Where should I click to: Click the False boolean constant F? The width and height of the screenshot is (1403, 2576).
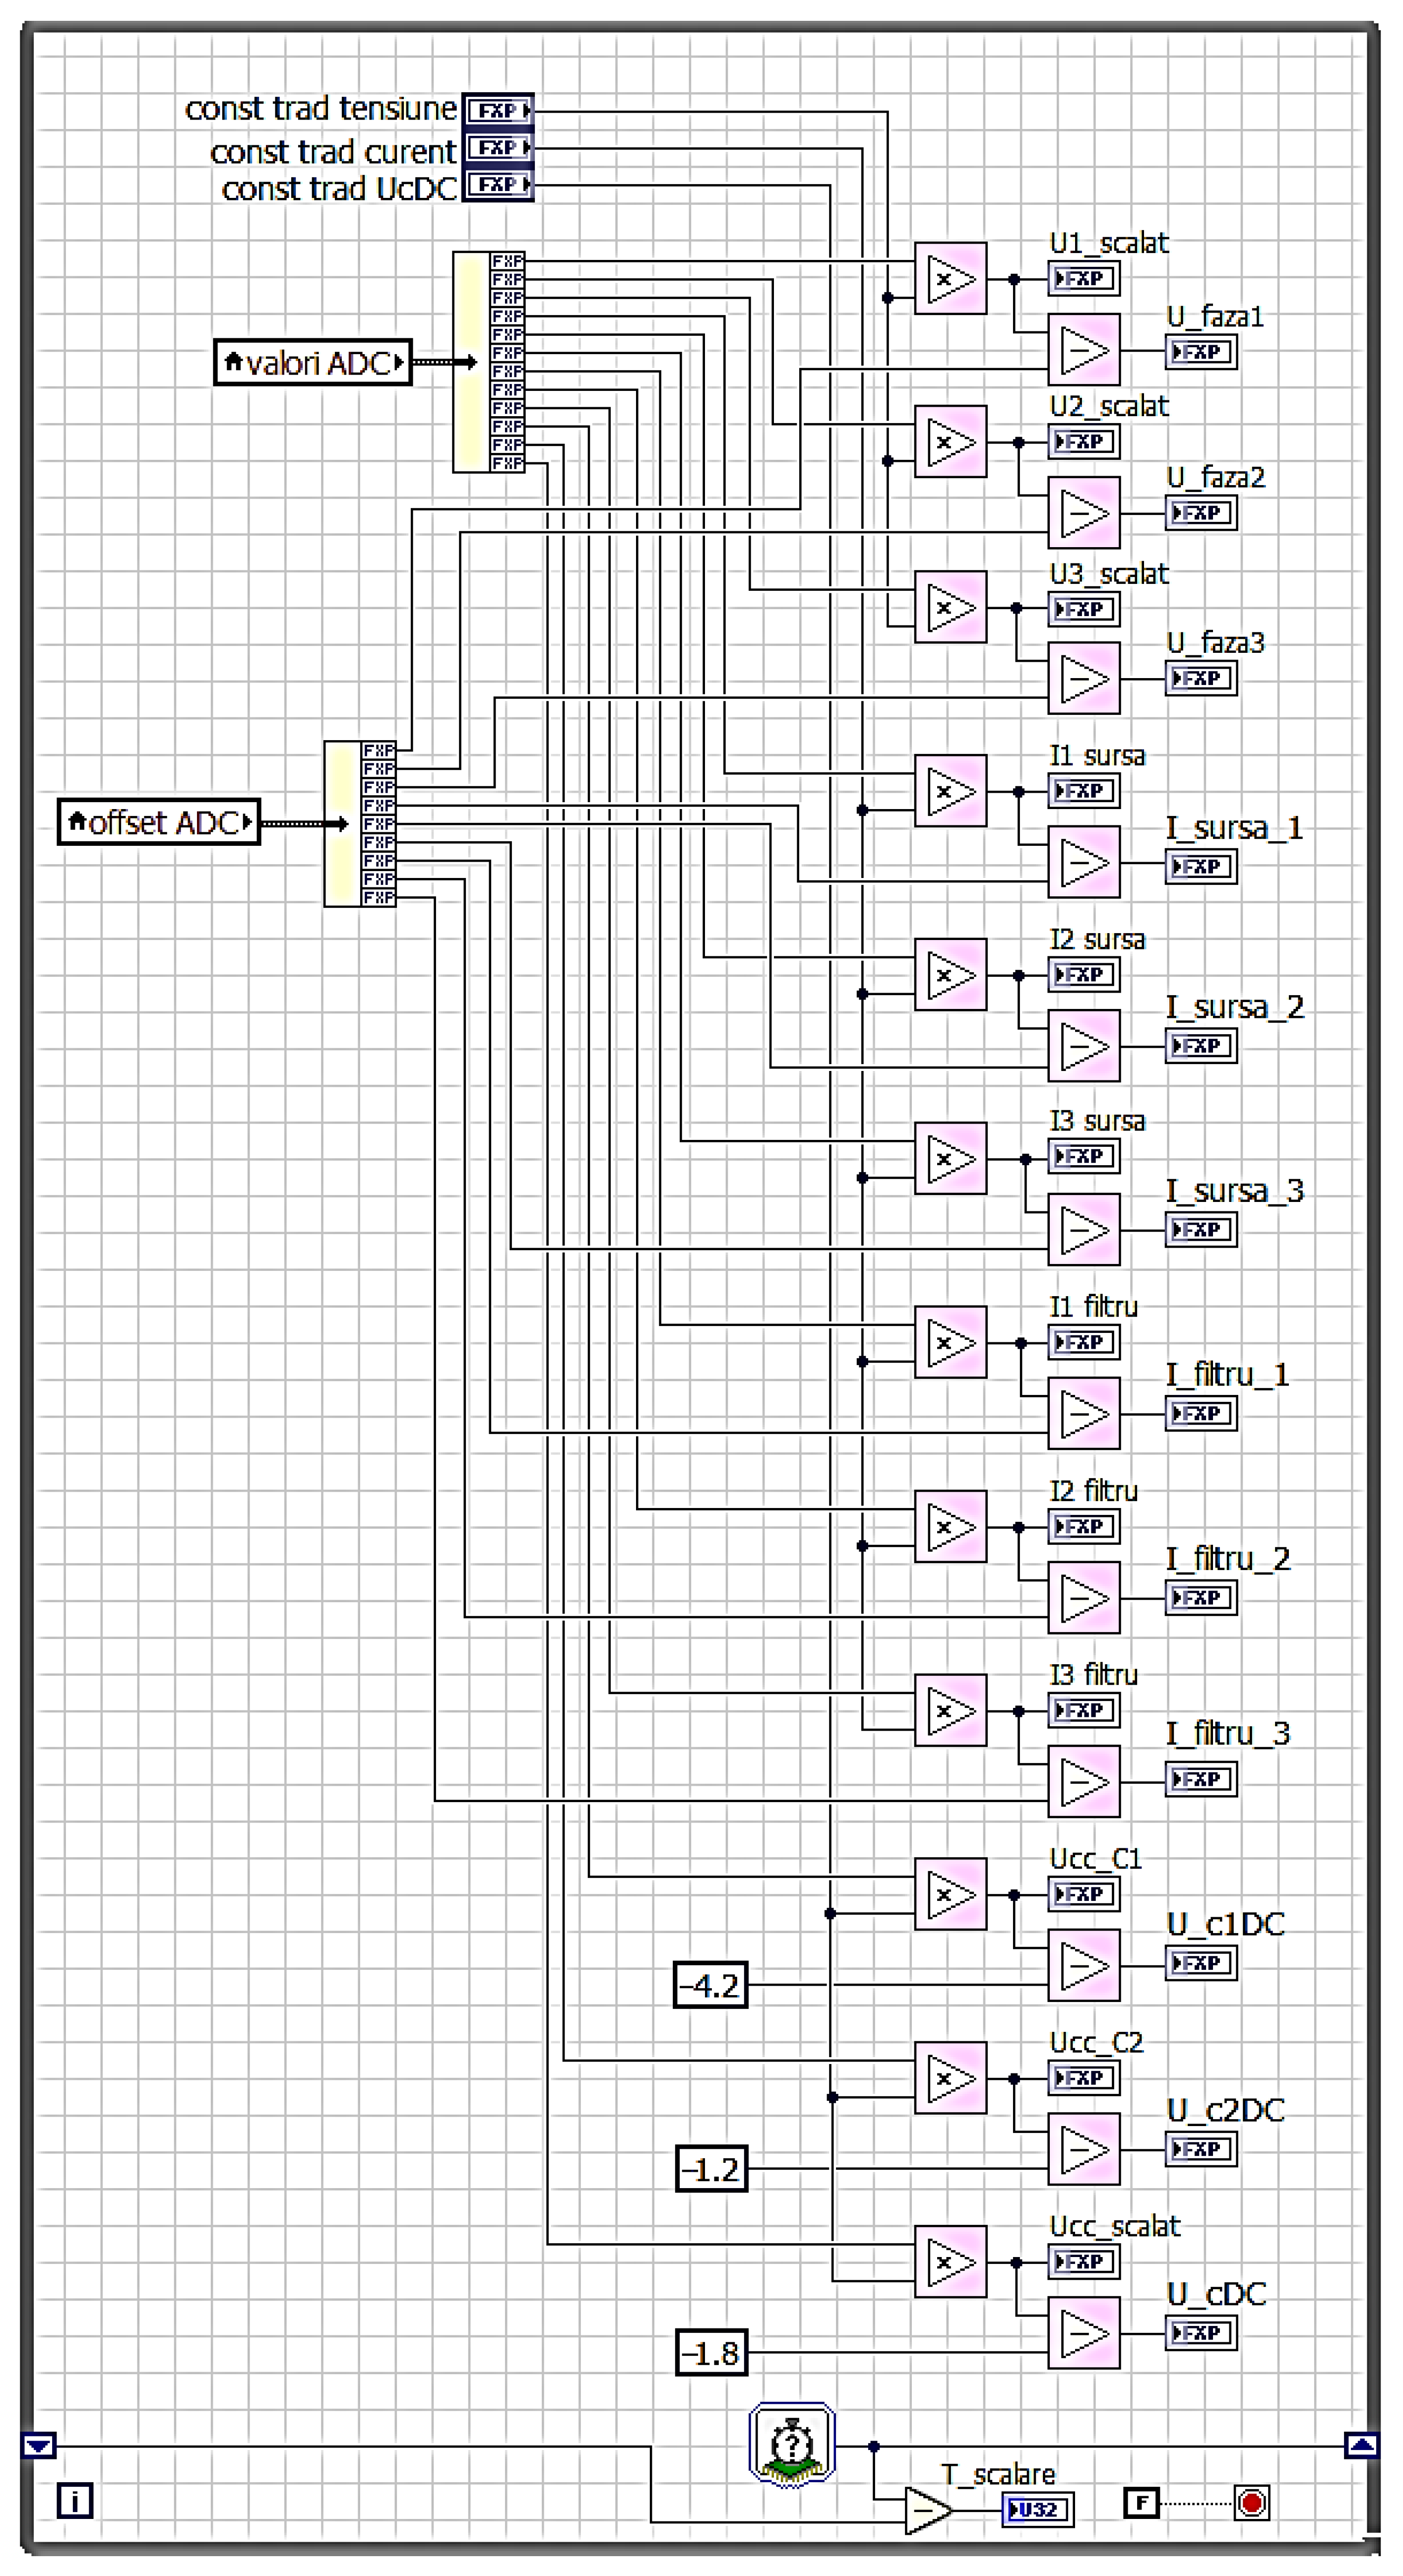point(1141,2503)
